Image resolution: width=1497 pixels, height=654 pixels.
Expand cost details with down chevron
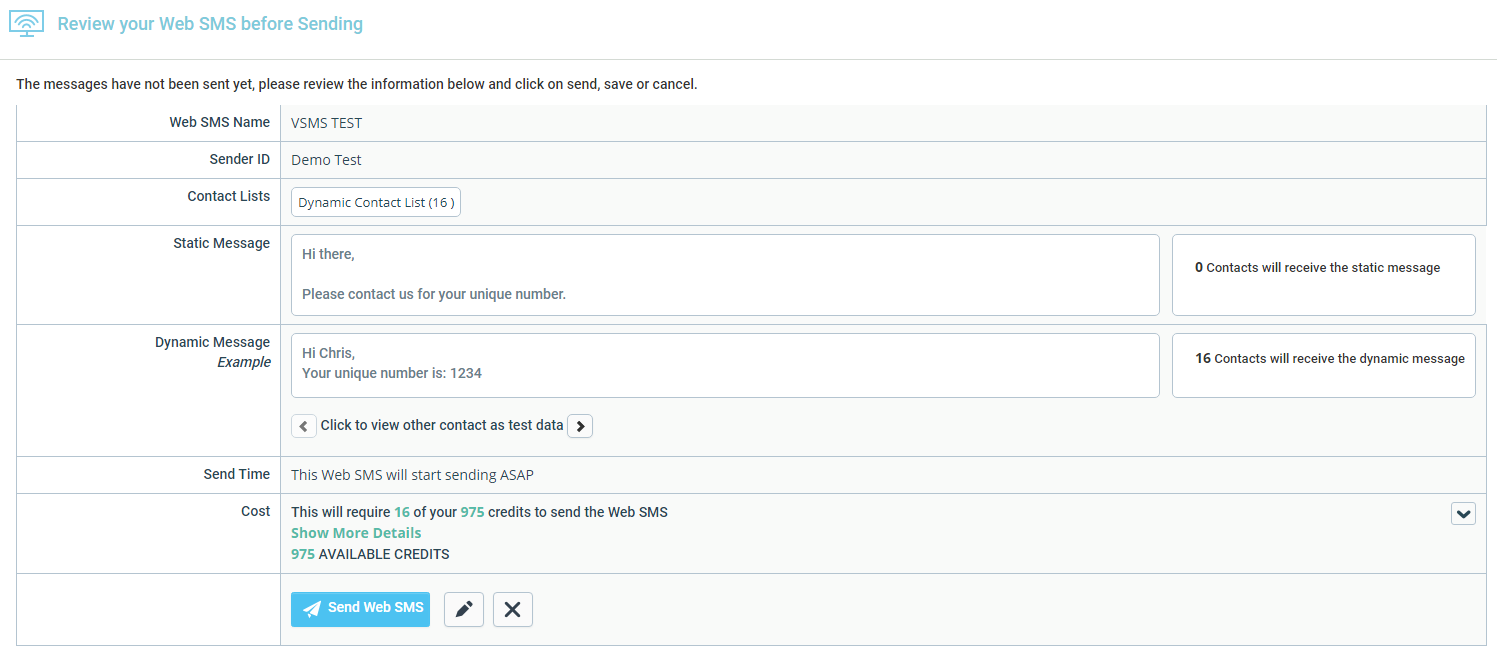pyautogui.click(x=1463, y=513)
